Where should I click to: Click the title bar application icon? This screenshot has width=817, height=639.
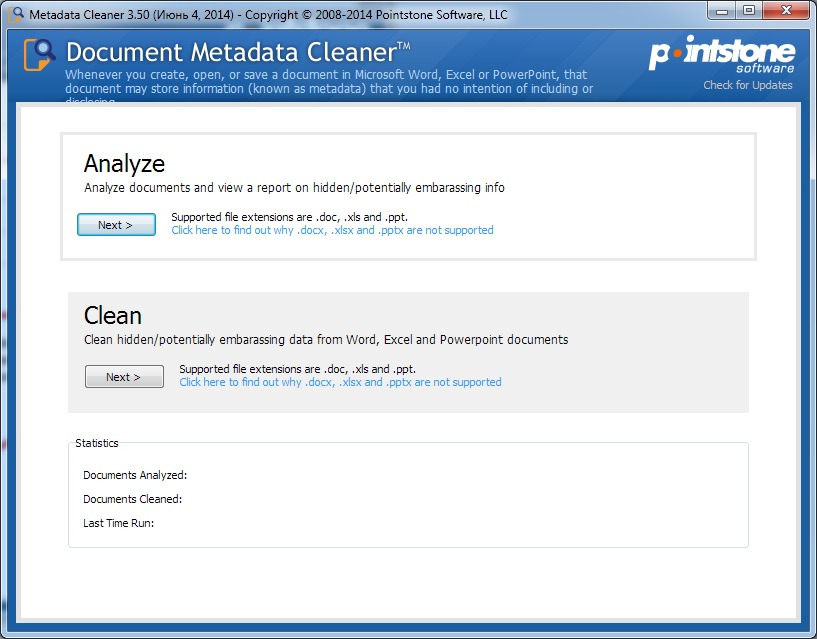[x=16, y=14]
